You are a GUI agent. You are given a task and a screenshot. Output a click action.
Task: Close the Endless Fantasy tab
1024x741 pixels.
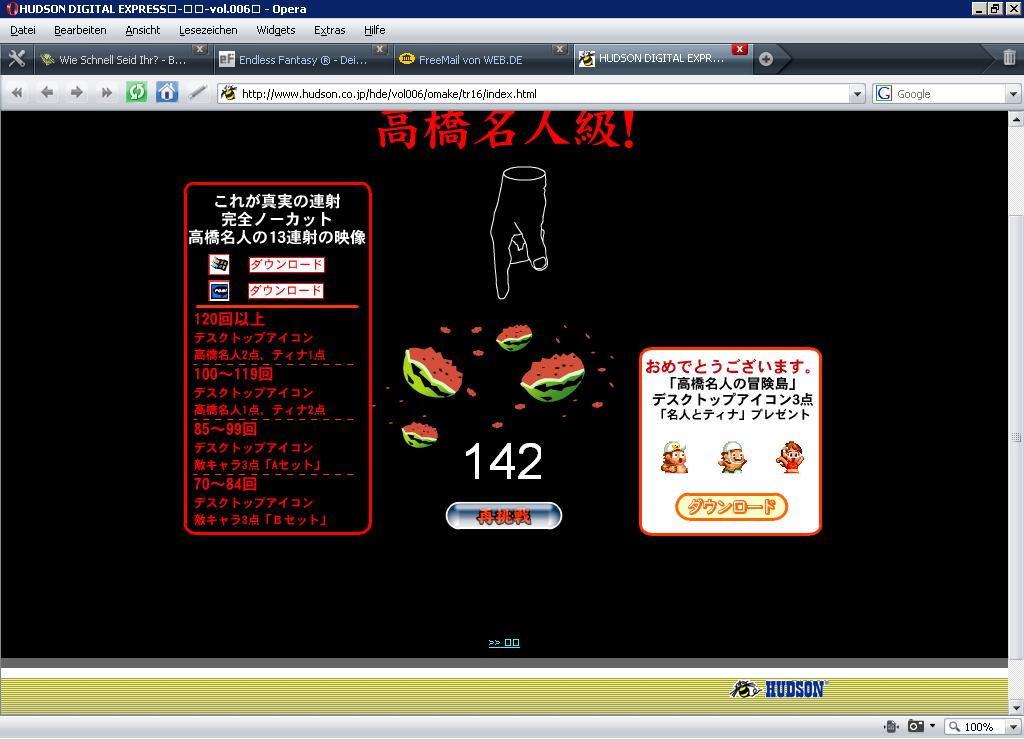[x=379, y=49]
